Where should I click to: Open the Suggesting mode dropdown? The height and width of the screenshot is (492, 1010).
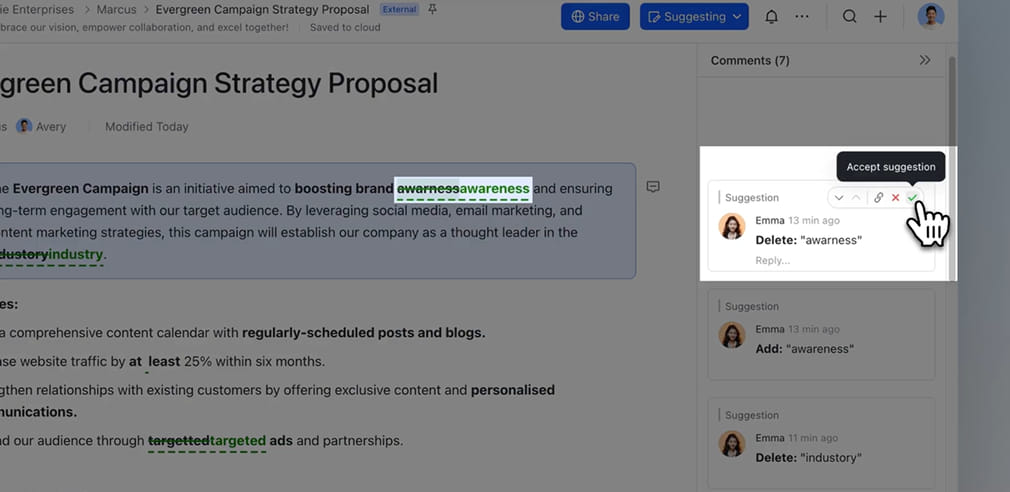[693, 17]
